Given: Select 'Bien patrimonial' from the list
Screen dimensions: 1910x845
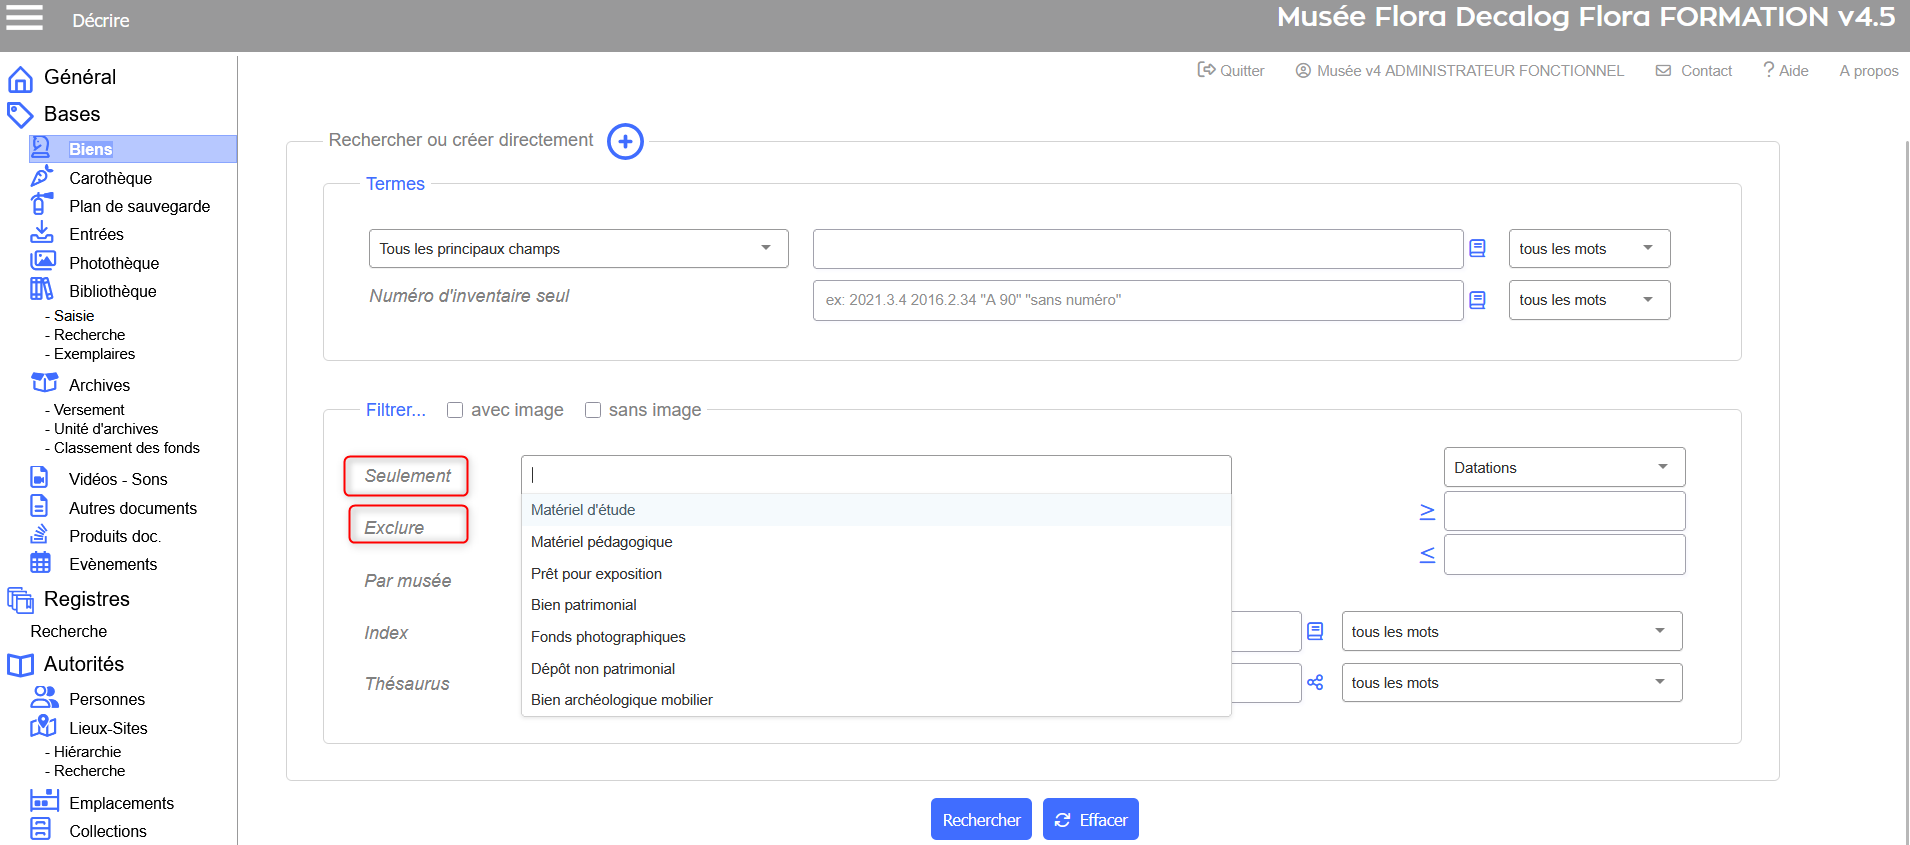Looking at the screenshot, I should tap(584, 605).
